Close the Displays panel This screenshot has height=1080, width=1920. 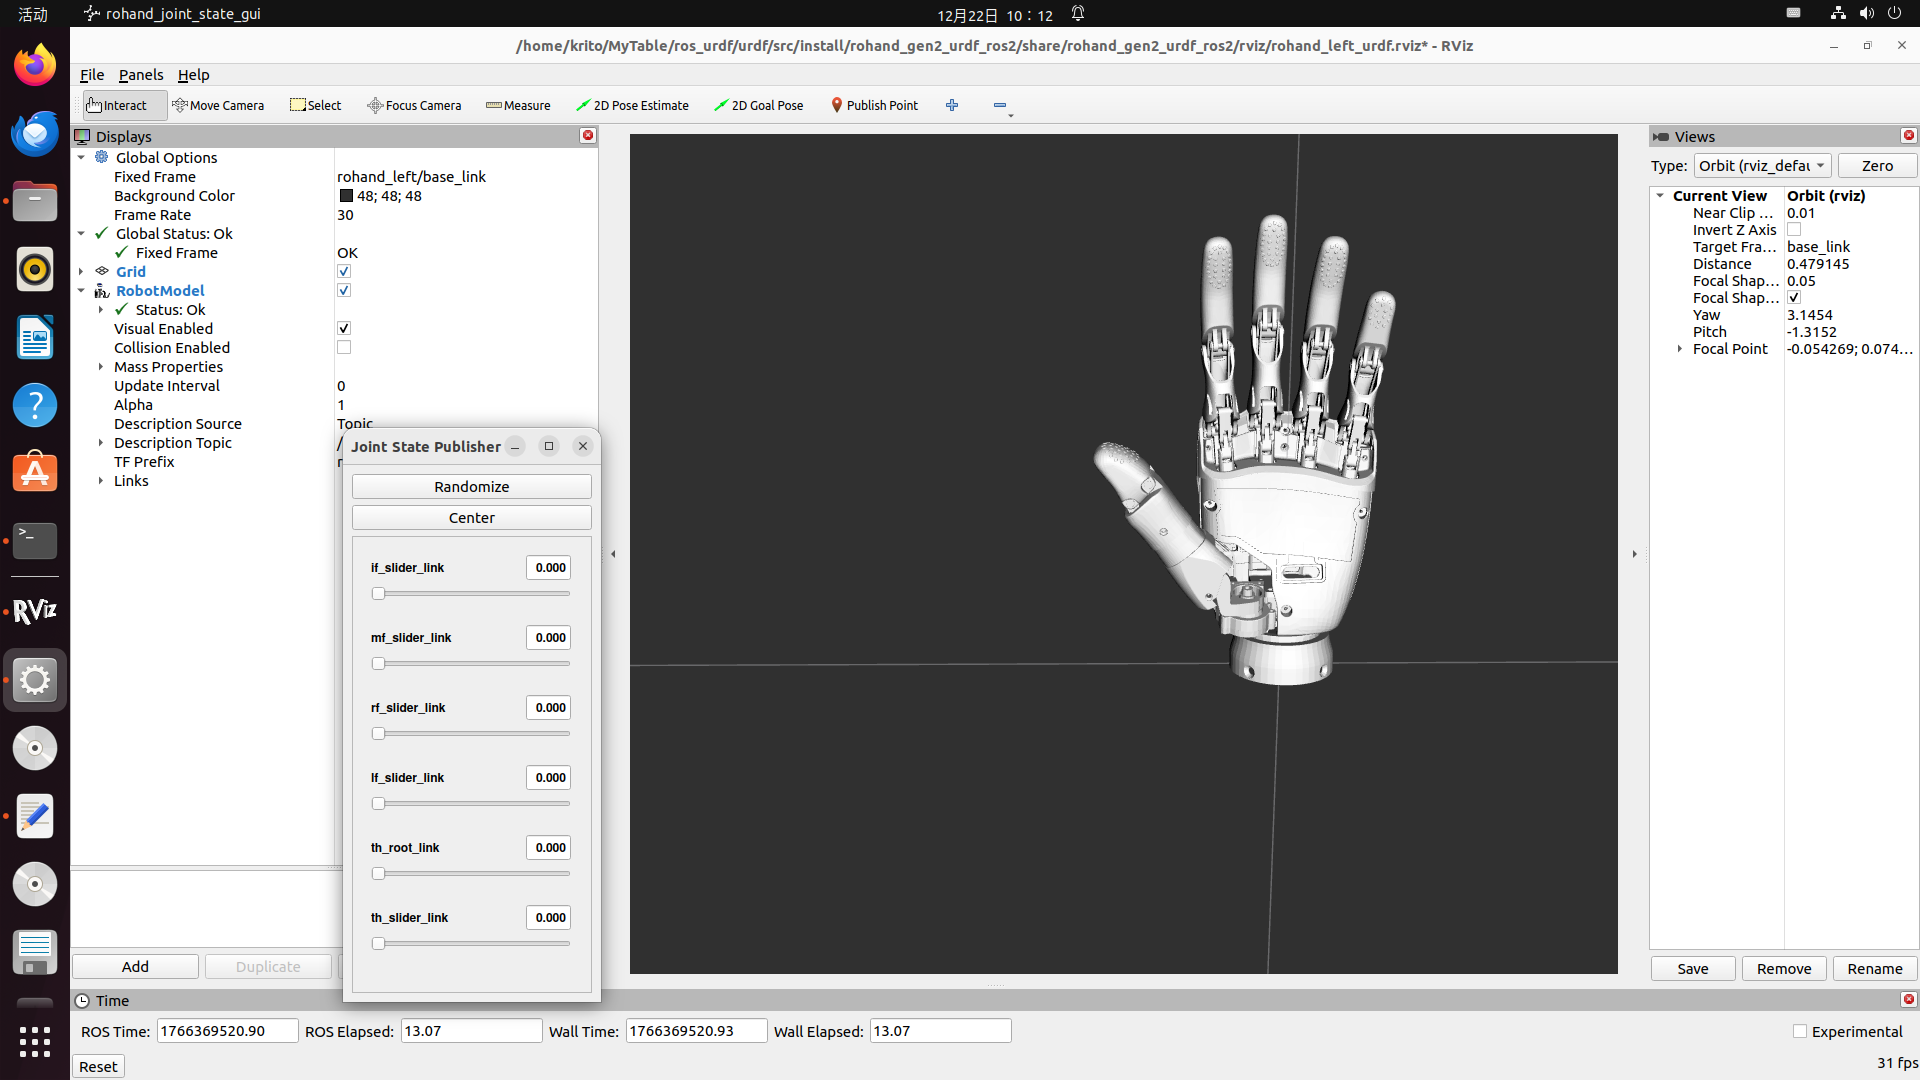(x=588, y=136)
